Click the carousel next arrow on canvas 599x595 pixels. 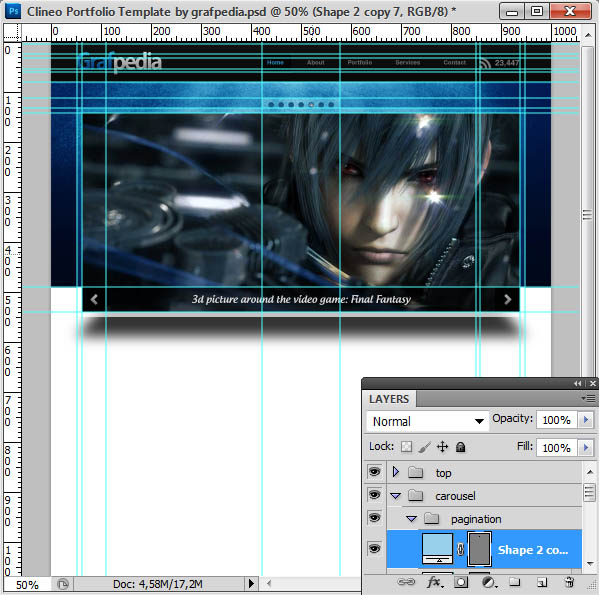(507, 299)
